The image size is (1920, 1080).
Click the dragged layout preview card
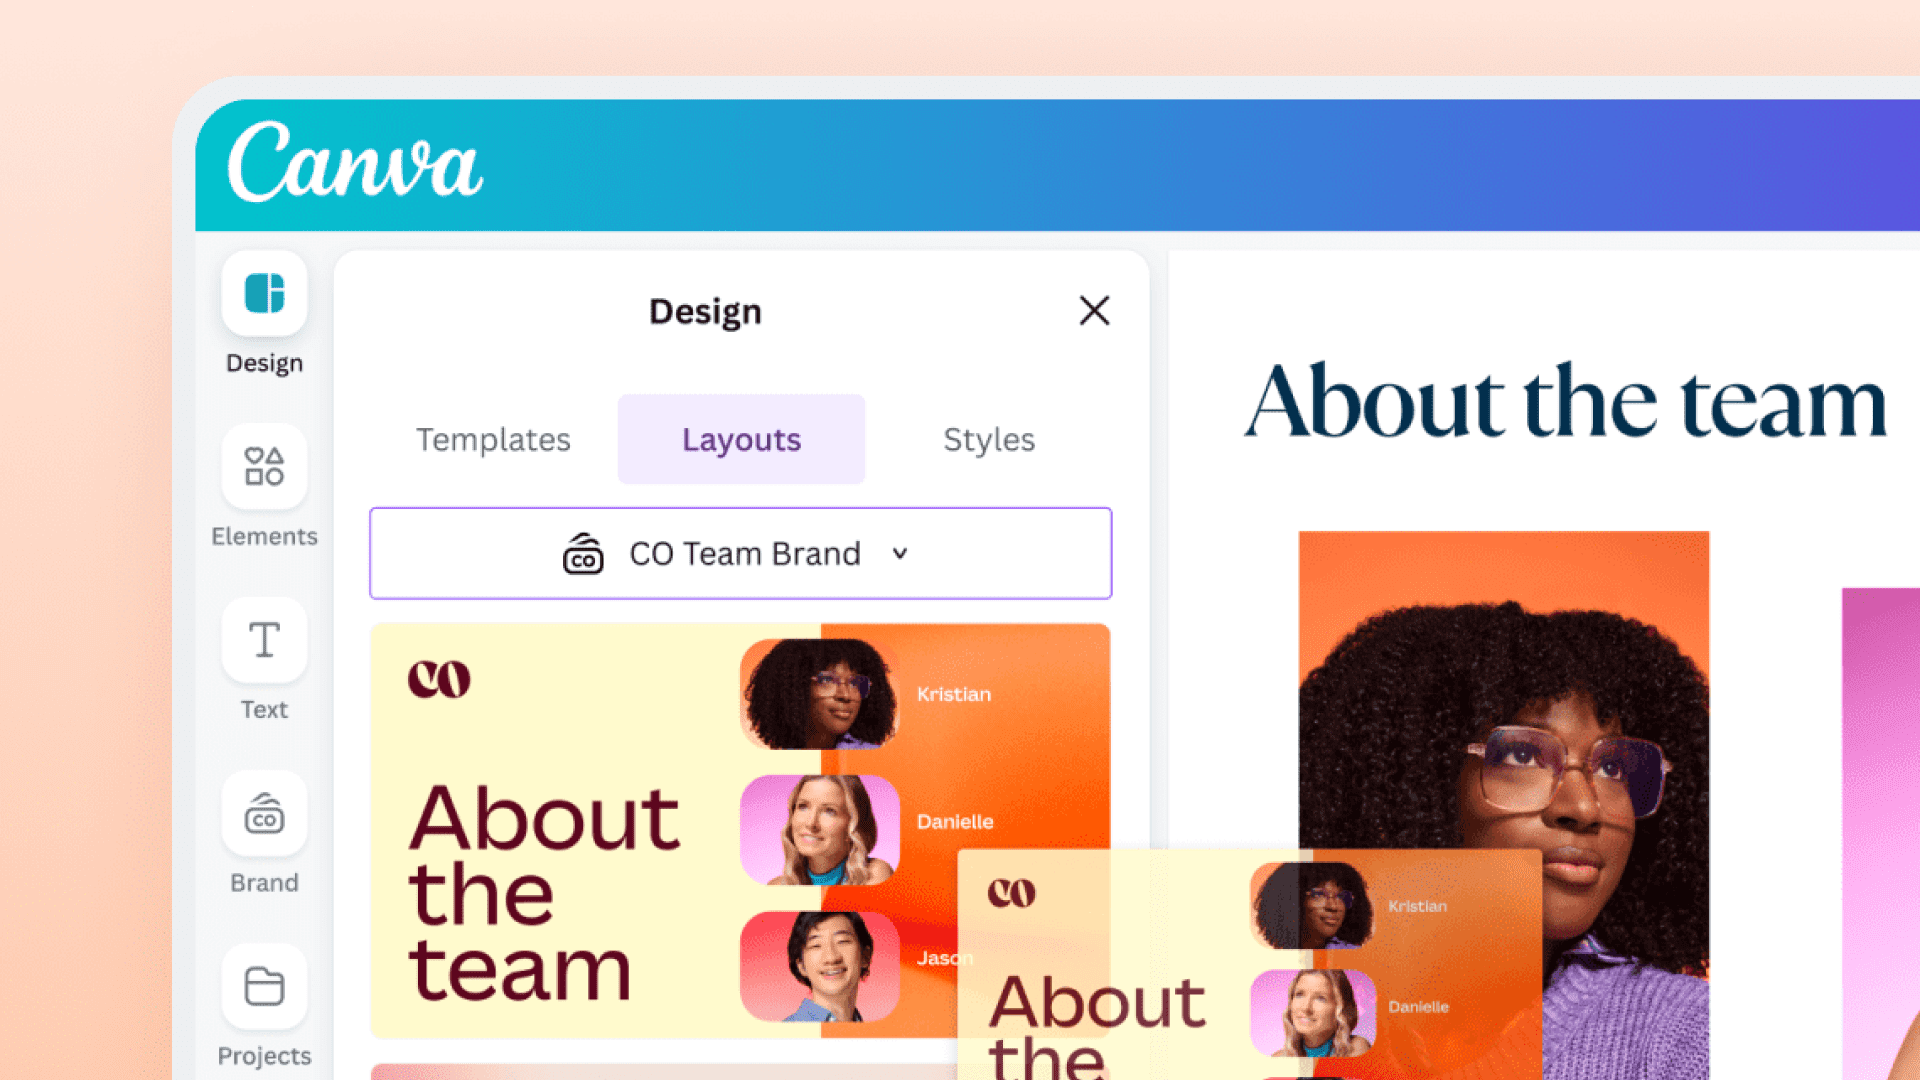(x=1250, y=965)
